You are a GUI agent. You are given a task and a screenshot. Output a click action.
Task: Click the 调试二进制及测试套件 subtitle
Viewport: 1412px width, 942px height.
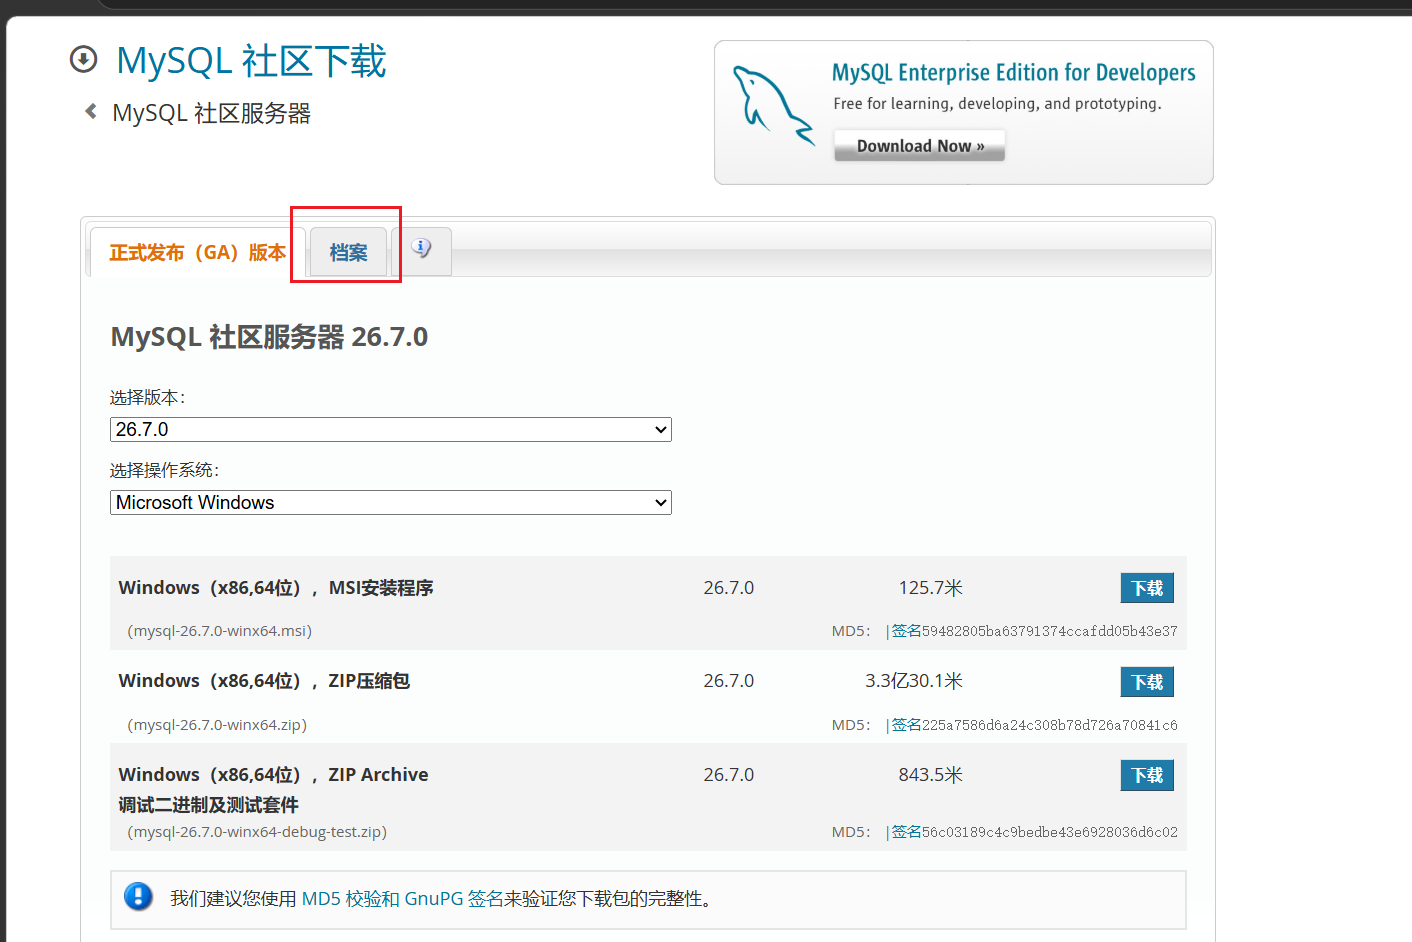pyautogui.click(x=208, y=805)
